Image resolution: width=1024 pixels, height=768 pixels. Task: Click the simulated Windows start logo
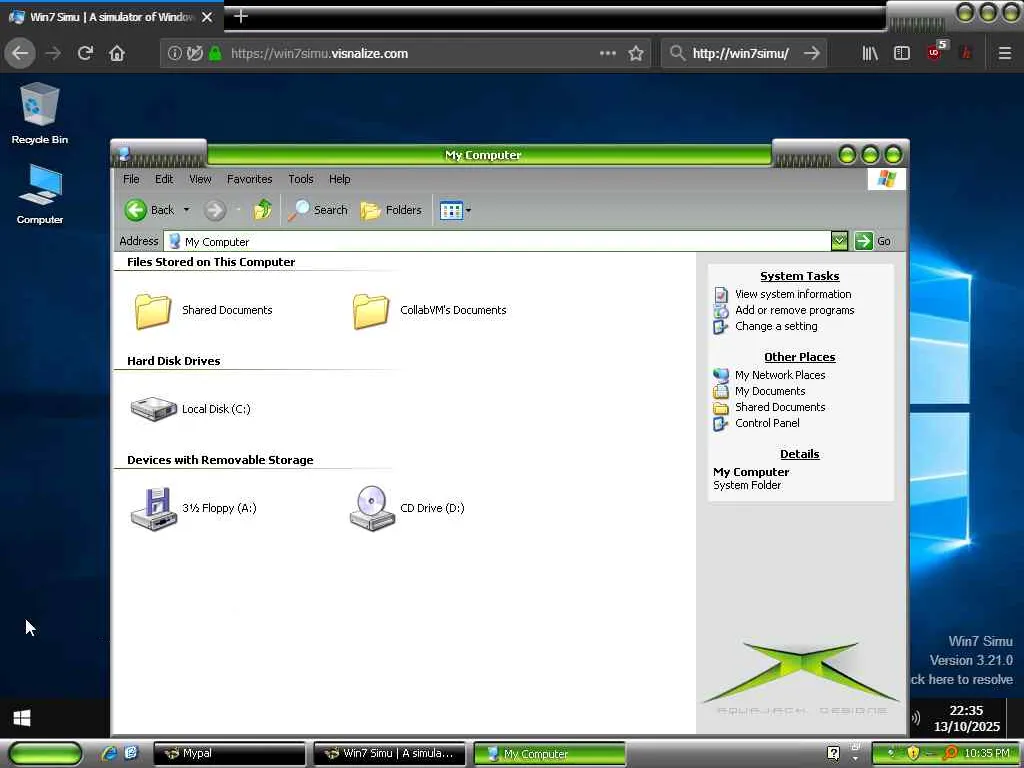[x=22, y=718]
